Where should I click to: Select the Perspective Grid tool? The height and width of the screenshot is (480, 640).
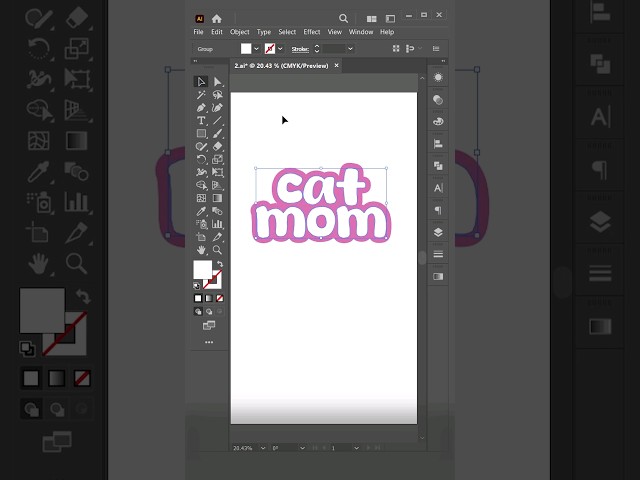(x=217, y=185)
